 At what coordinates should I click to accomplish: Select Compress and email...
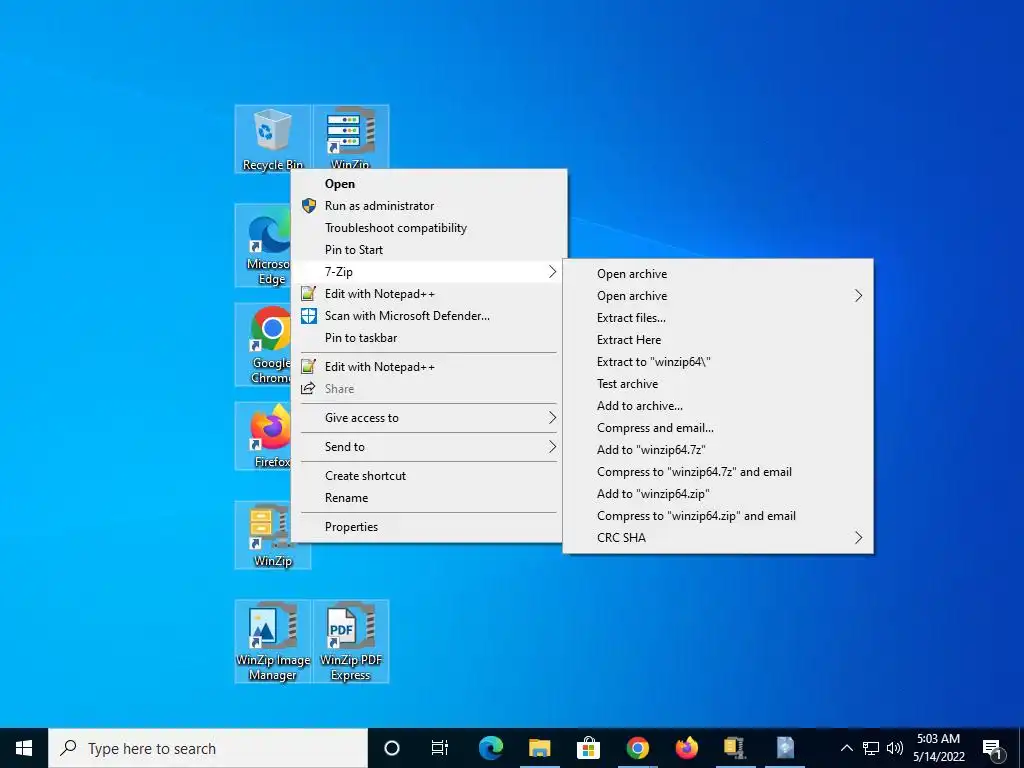(x=718, y=428)
